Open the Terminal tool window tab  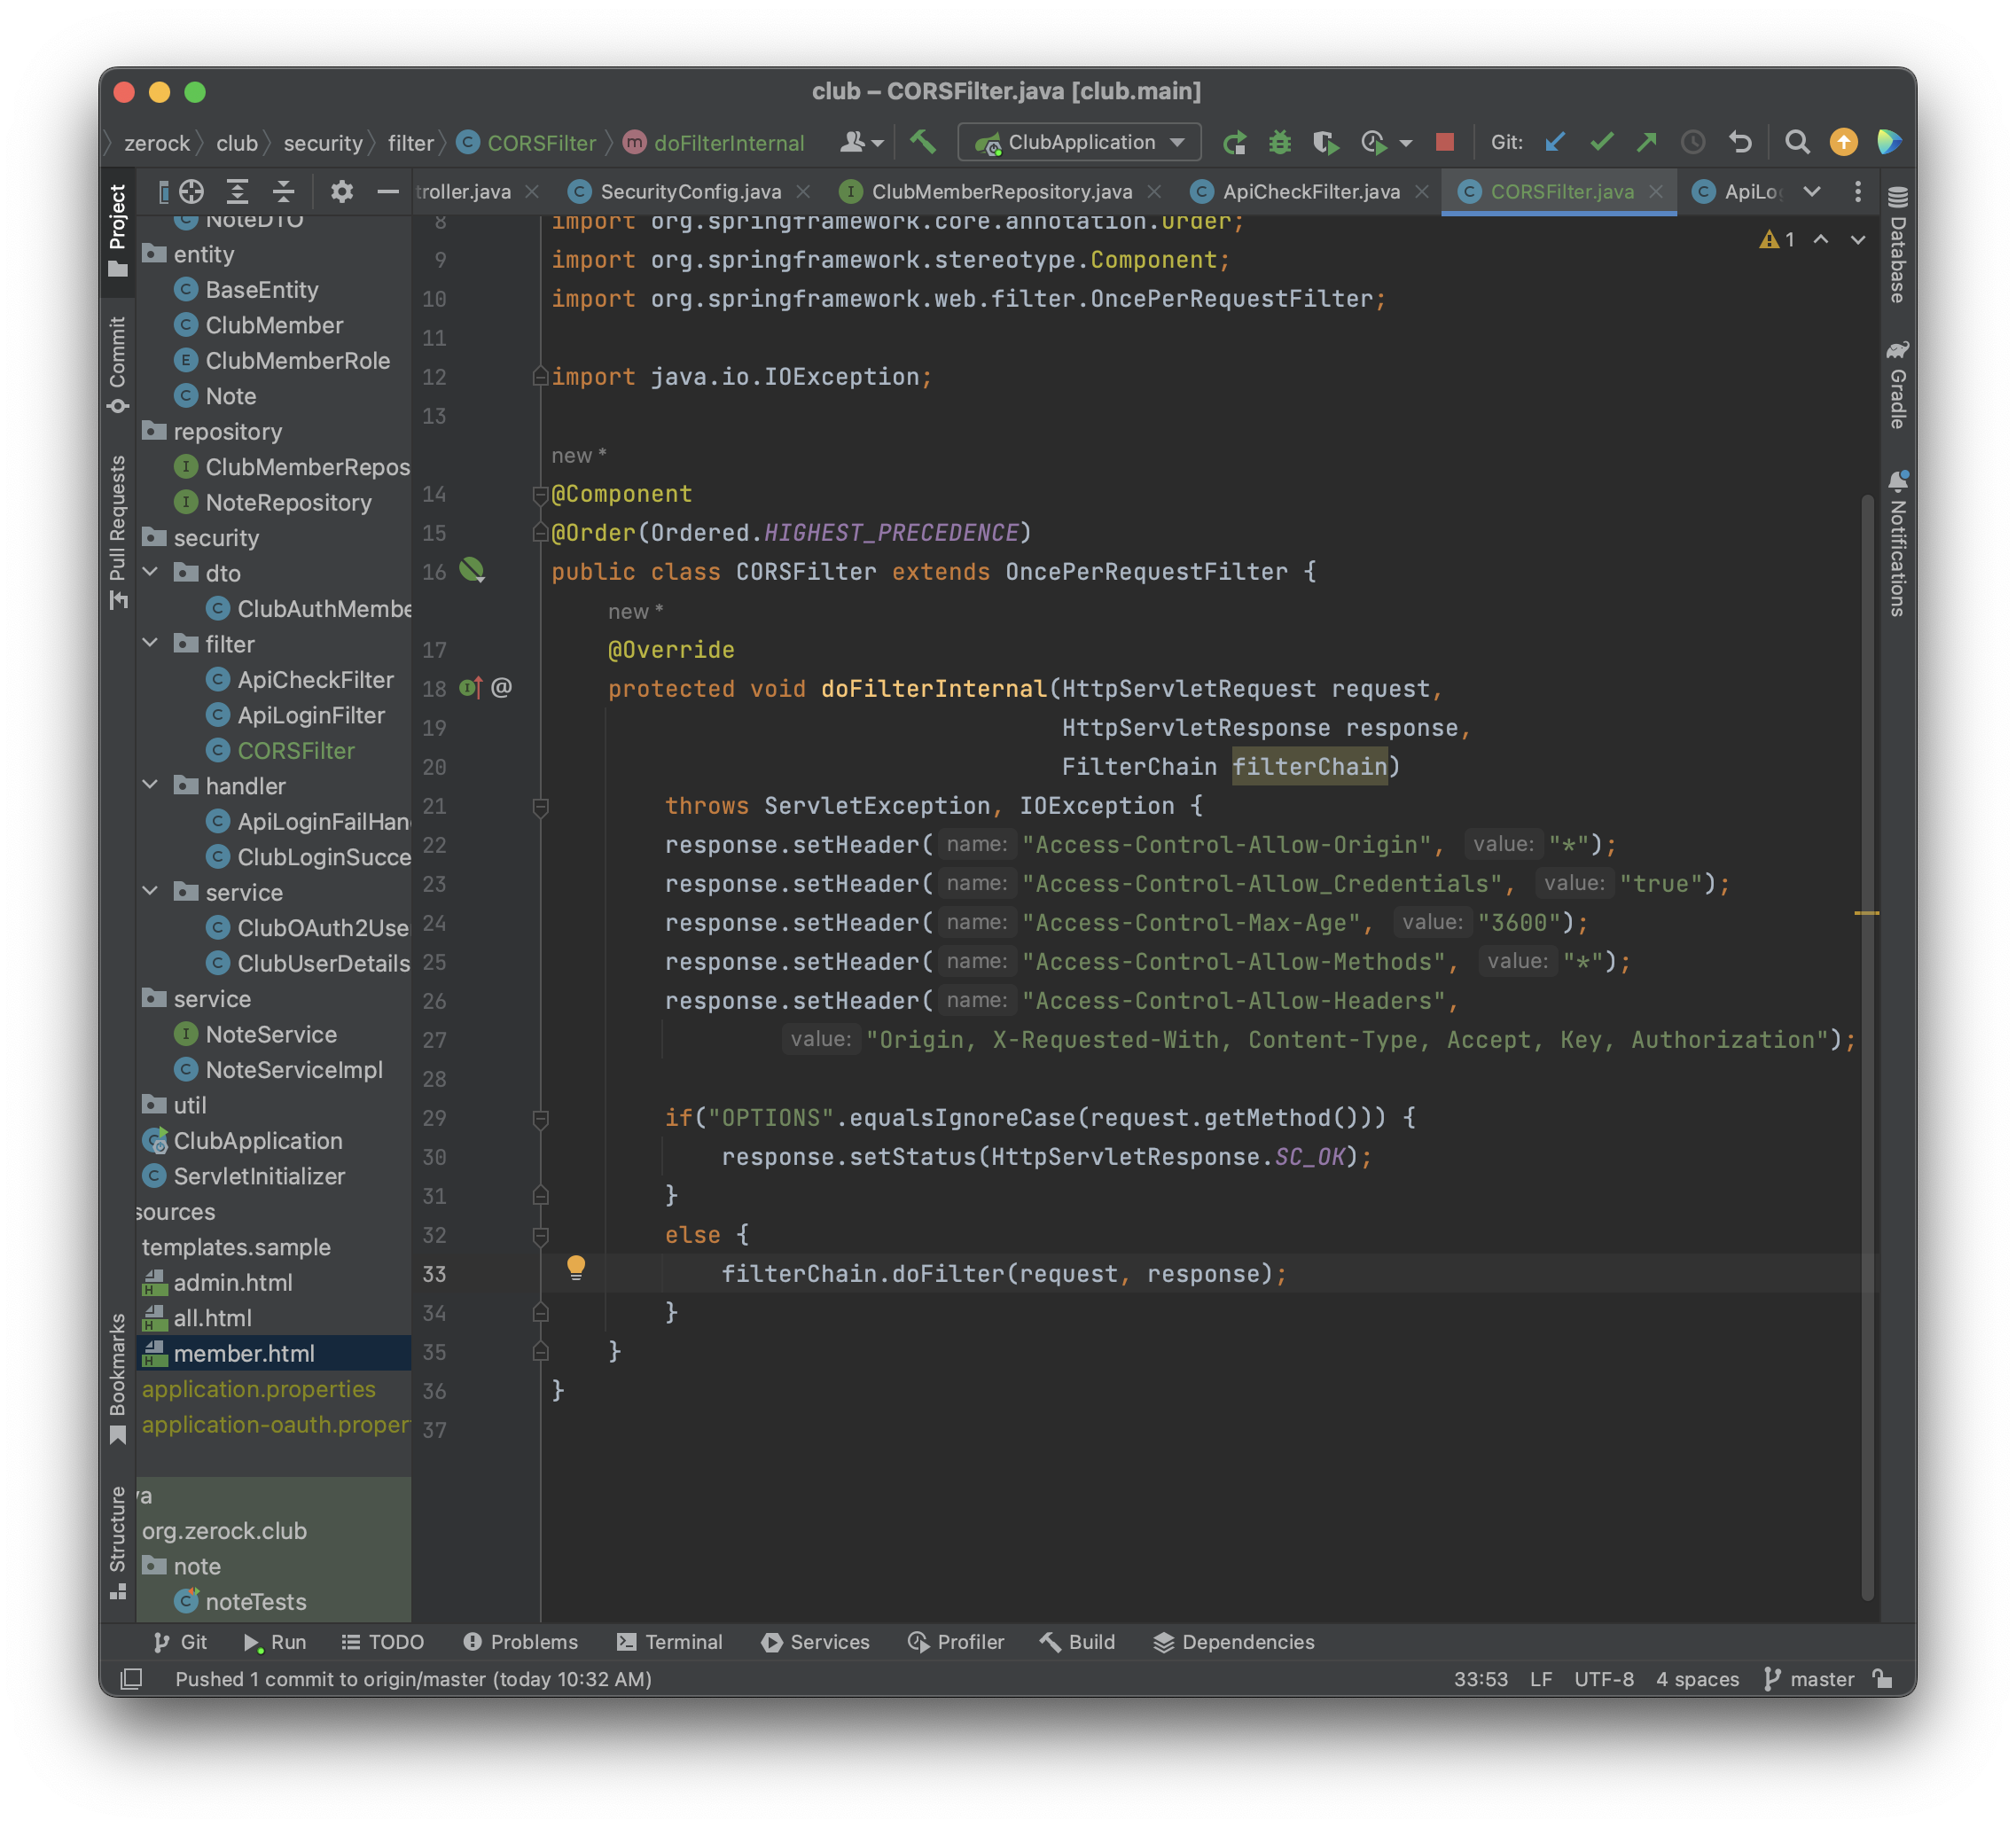(x=670, y=1642)
